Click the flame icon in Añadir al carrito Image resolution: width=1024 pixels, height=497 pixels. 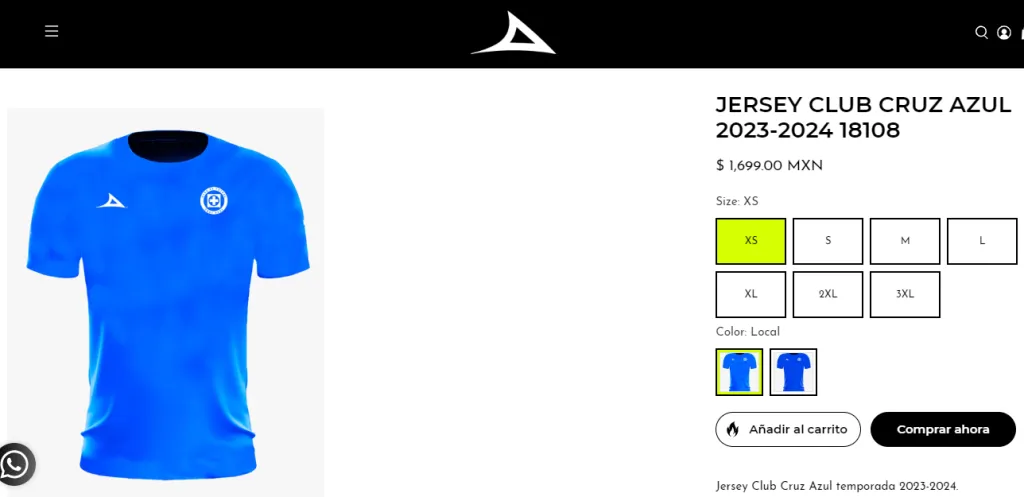[733, 429]
